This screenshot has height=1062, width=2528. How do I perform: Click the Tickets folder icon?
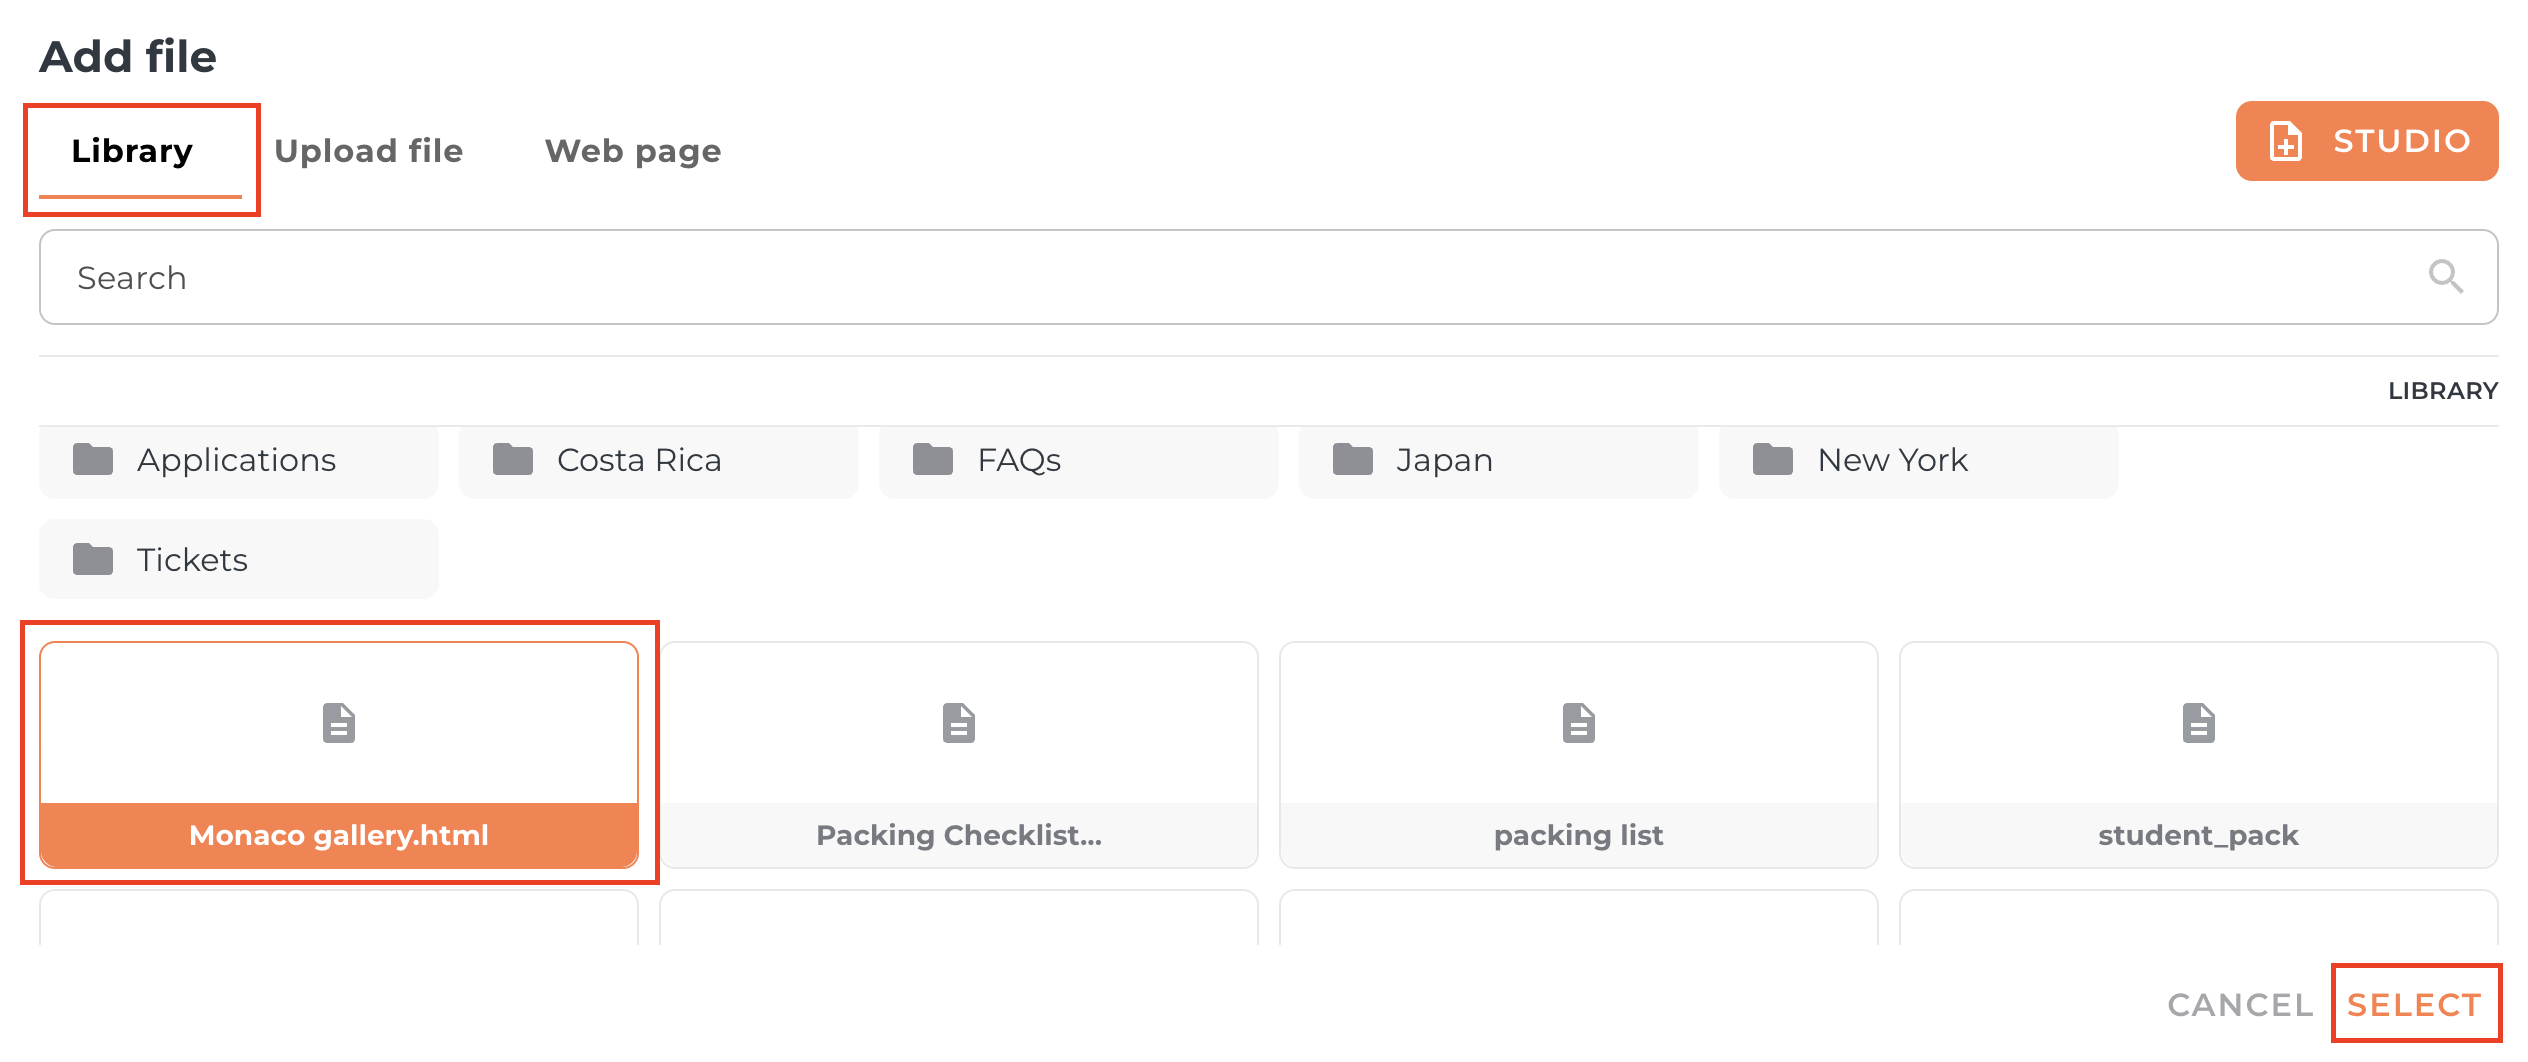pyautogui.click(x=93, y=560)
